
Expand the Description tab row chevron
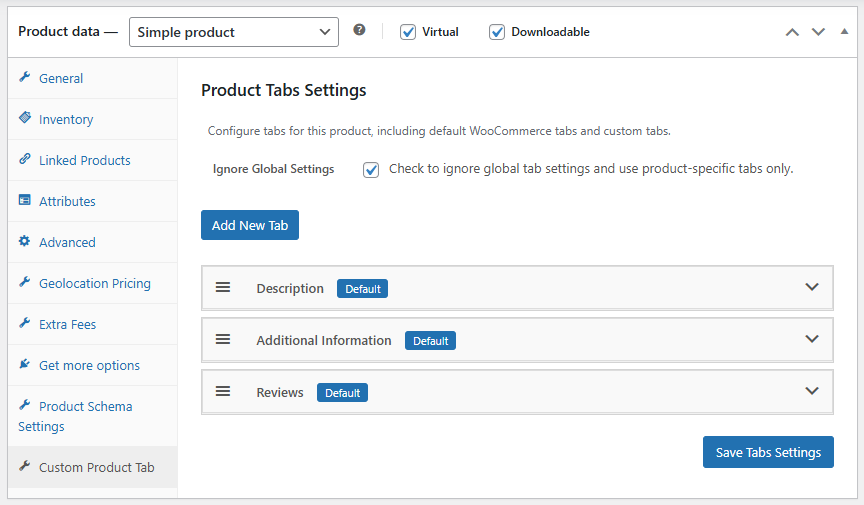[x=812, y=287]
